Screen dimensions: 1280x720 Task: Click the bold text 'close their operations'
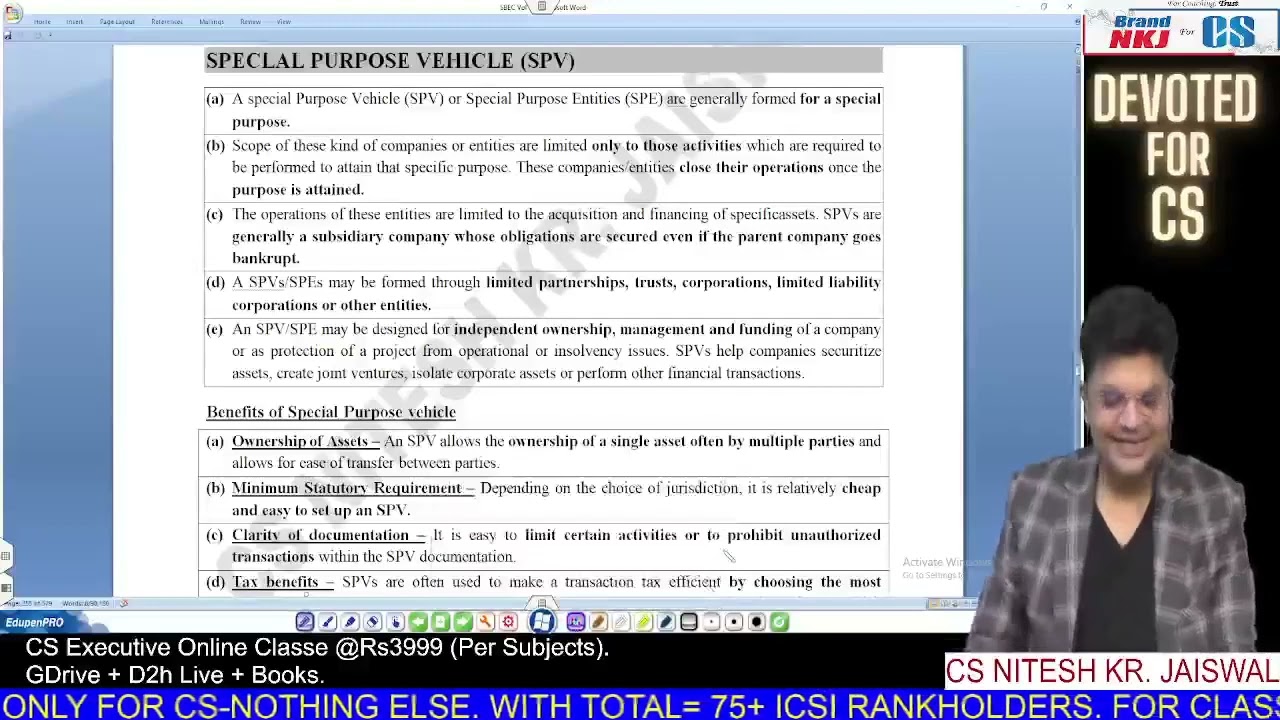tap(751, 167)
